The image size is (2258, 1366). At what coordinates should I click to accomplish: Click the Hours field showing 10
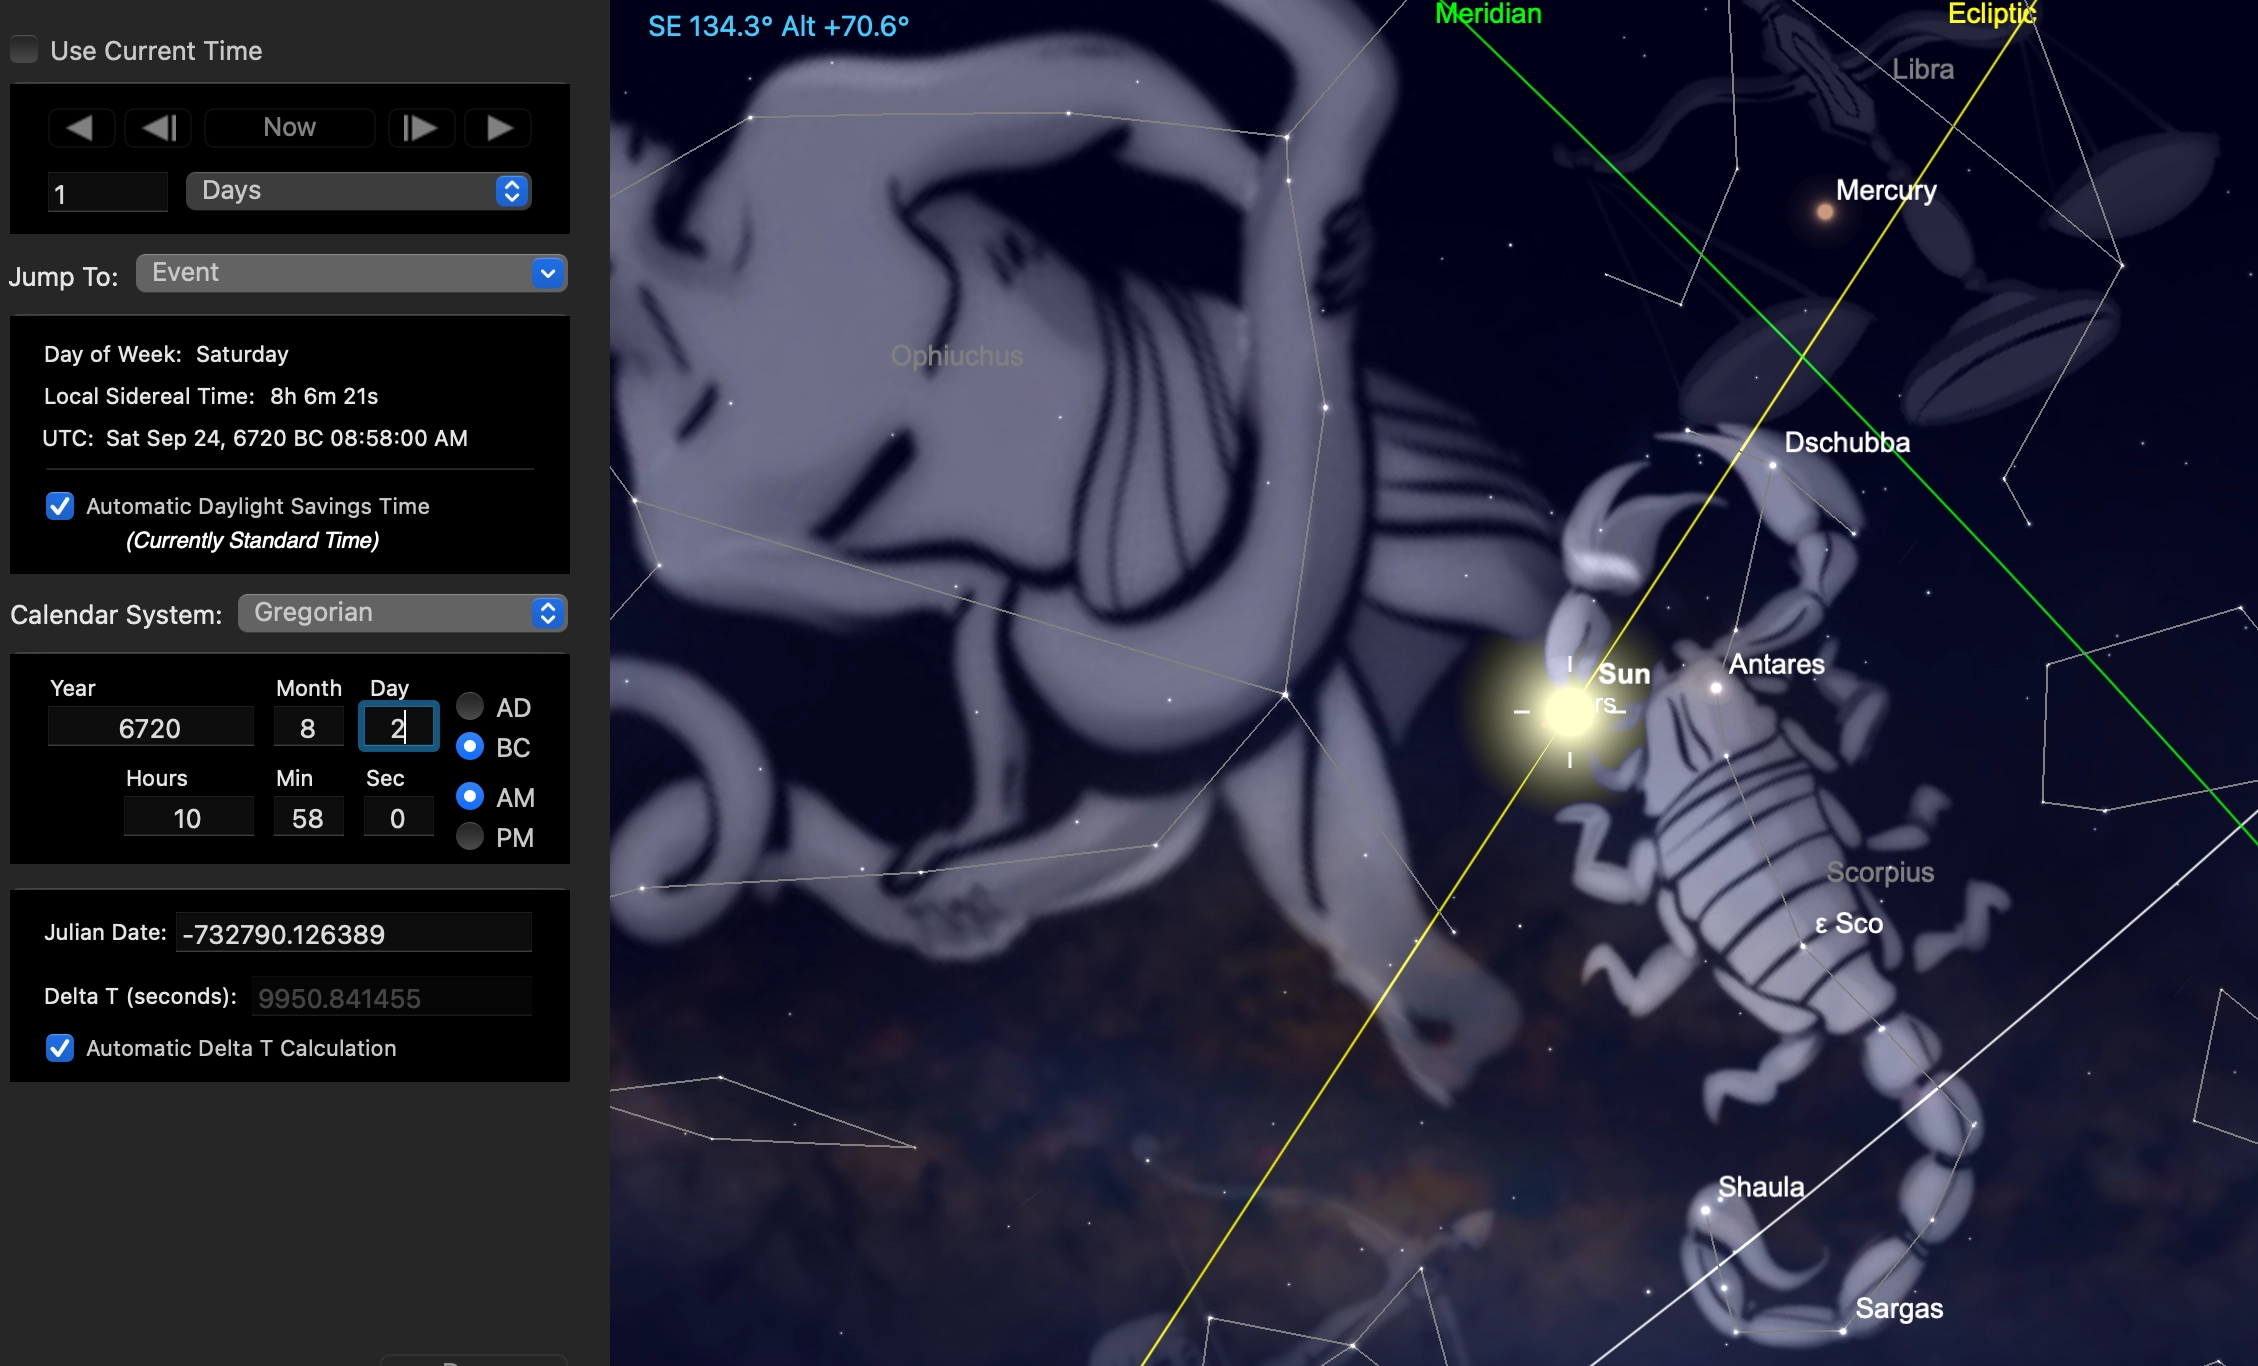point(188,818)
